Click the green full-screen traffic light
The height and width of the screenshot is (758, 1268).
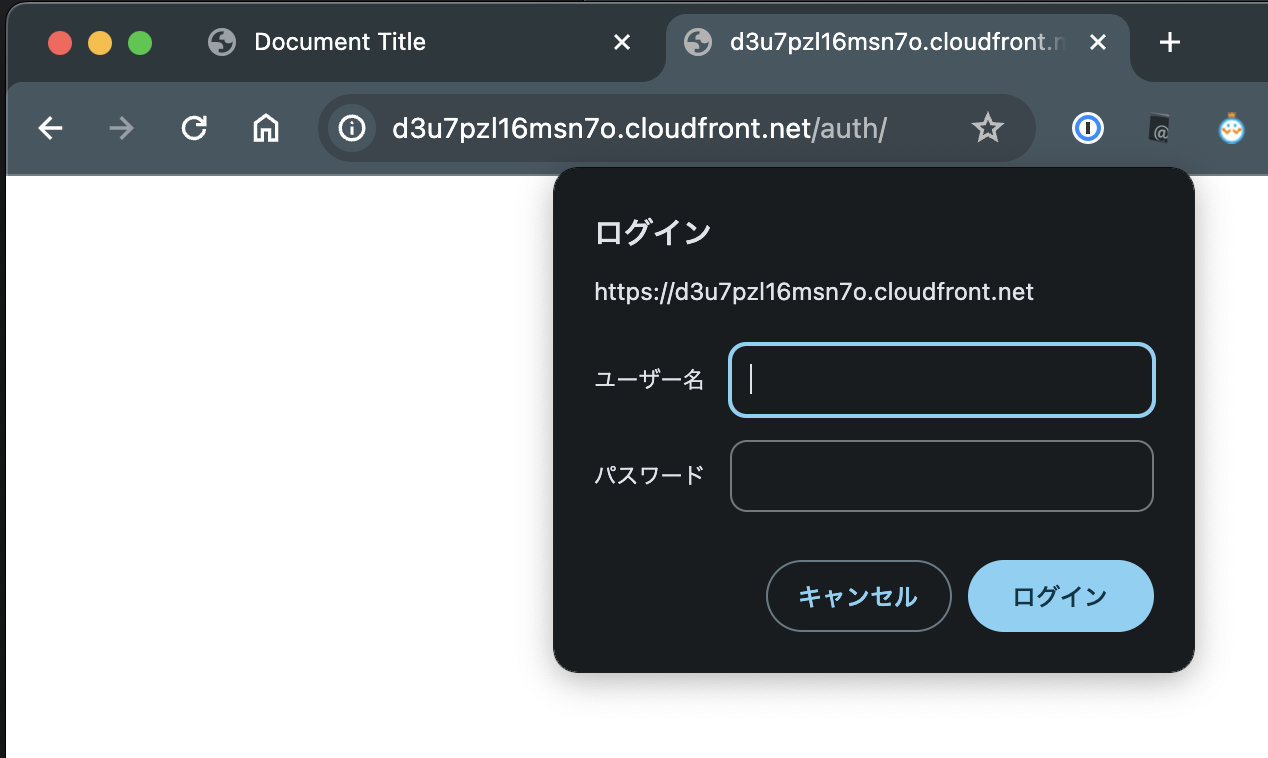[x=140, y=43]
